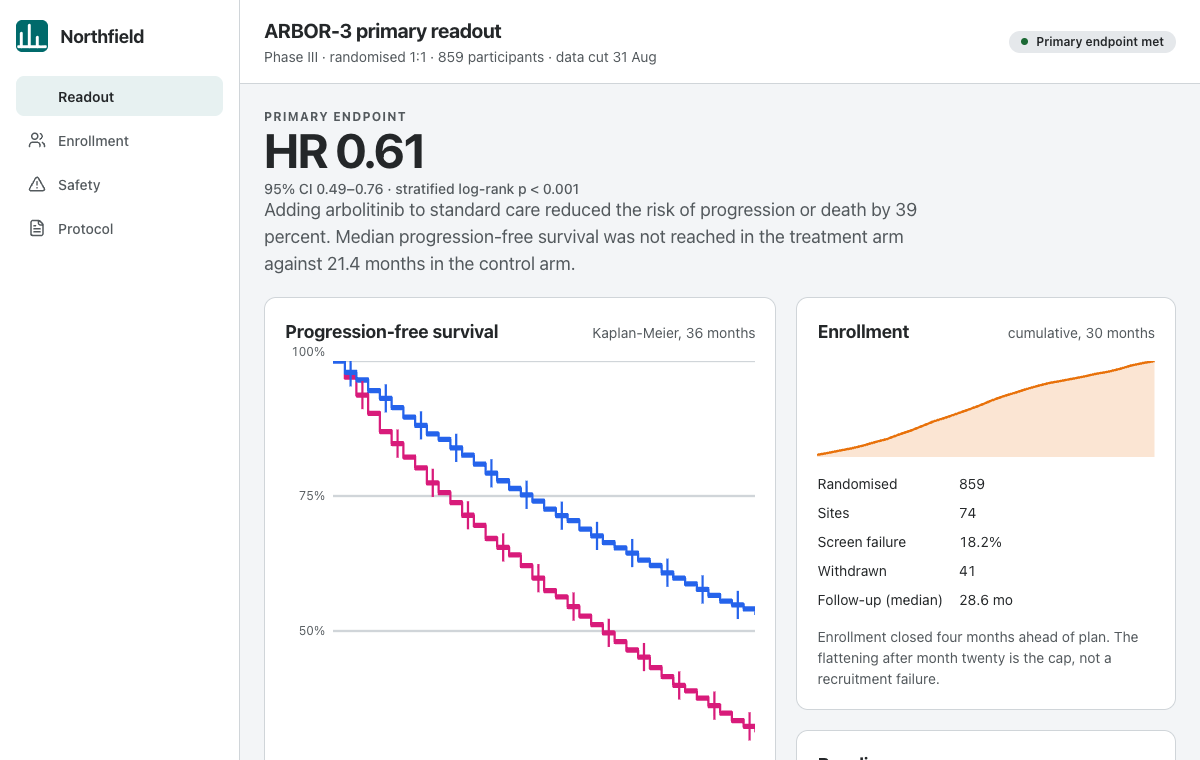This screenshot has height=760, width=1200.
Task: Go to the Enrollment sidebar page
Action: click(x=119, y=141)
